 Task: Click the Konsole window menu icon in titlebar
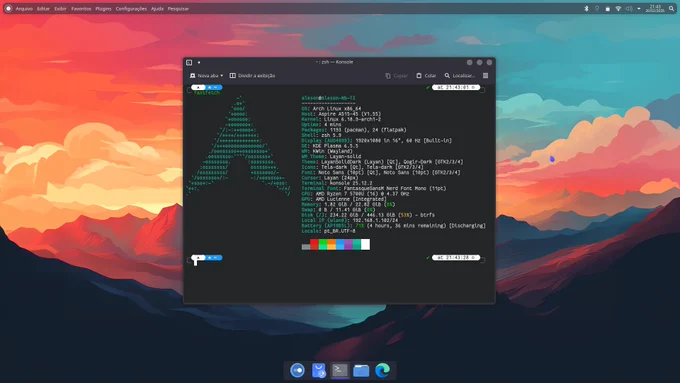tap(189, 62)
